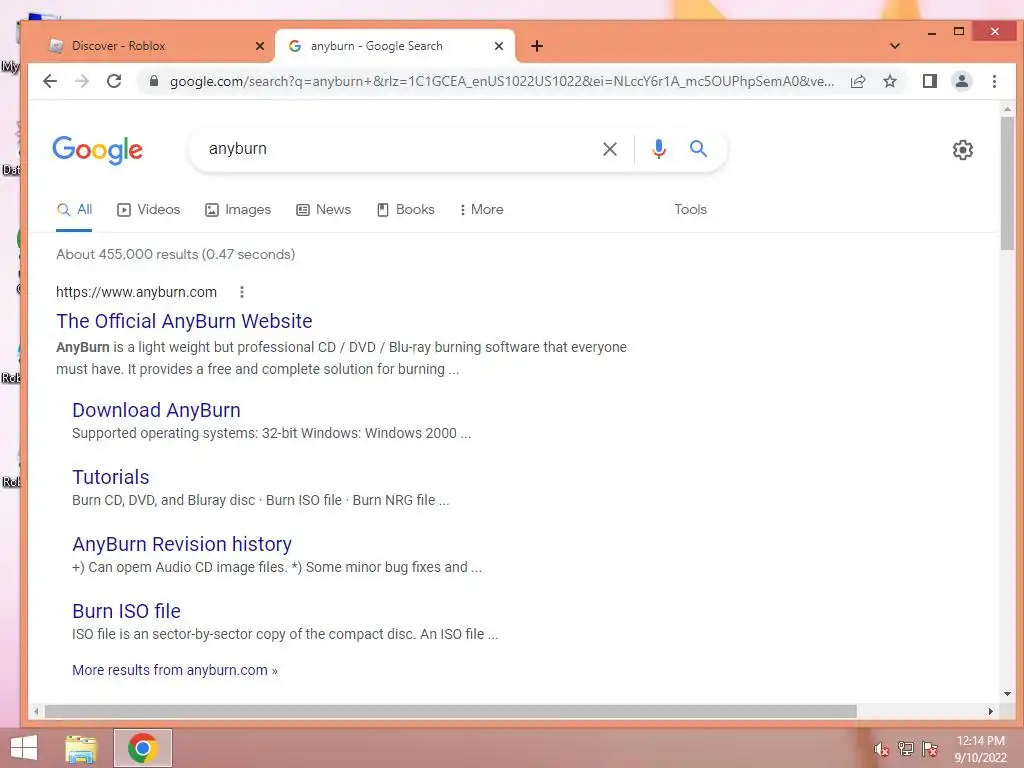The width and height of the screenshot is (1024, 768).
Task: Open the network tray icon
Action: coord(905,749)
